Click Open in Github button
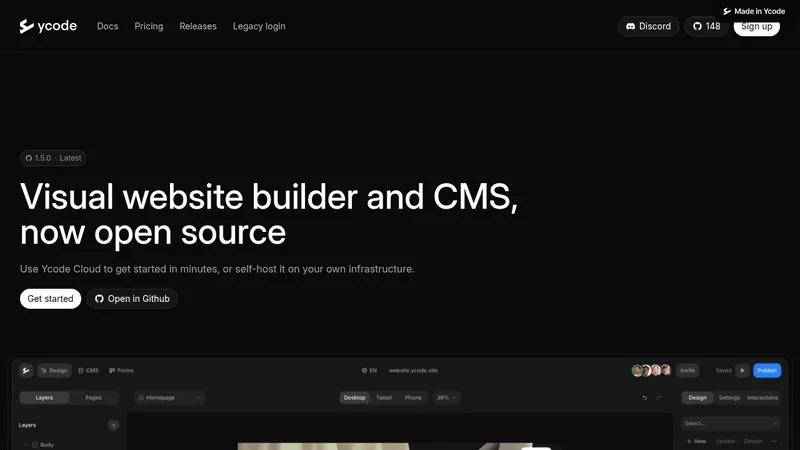 pos(132,299)
